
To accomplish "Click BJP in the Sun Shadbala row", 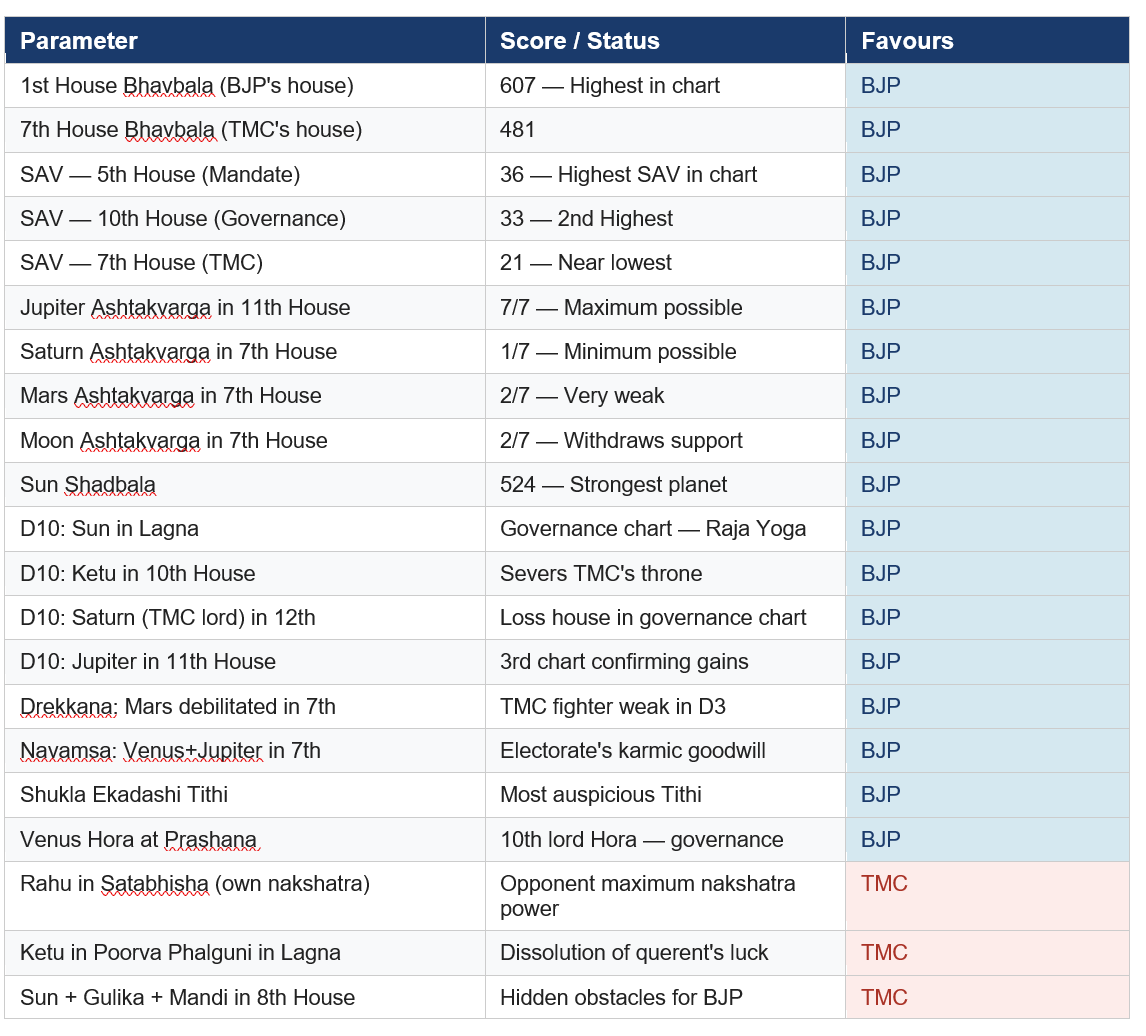I will [x=881, y=485].
